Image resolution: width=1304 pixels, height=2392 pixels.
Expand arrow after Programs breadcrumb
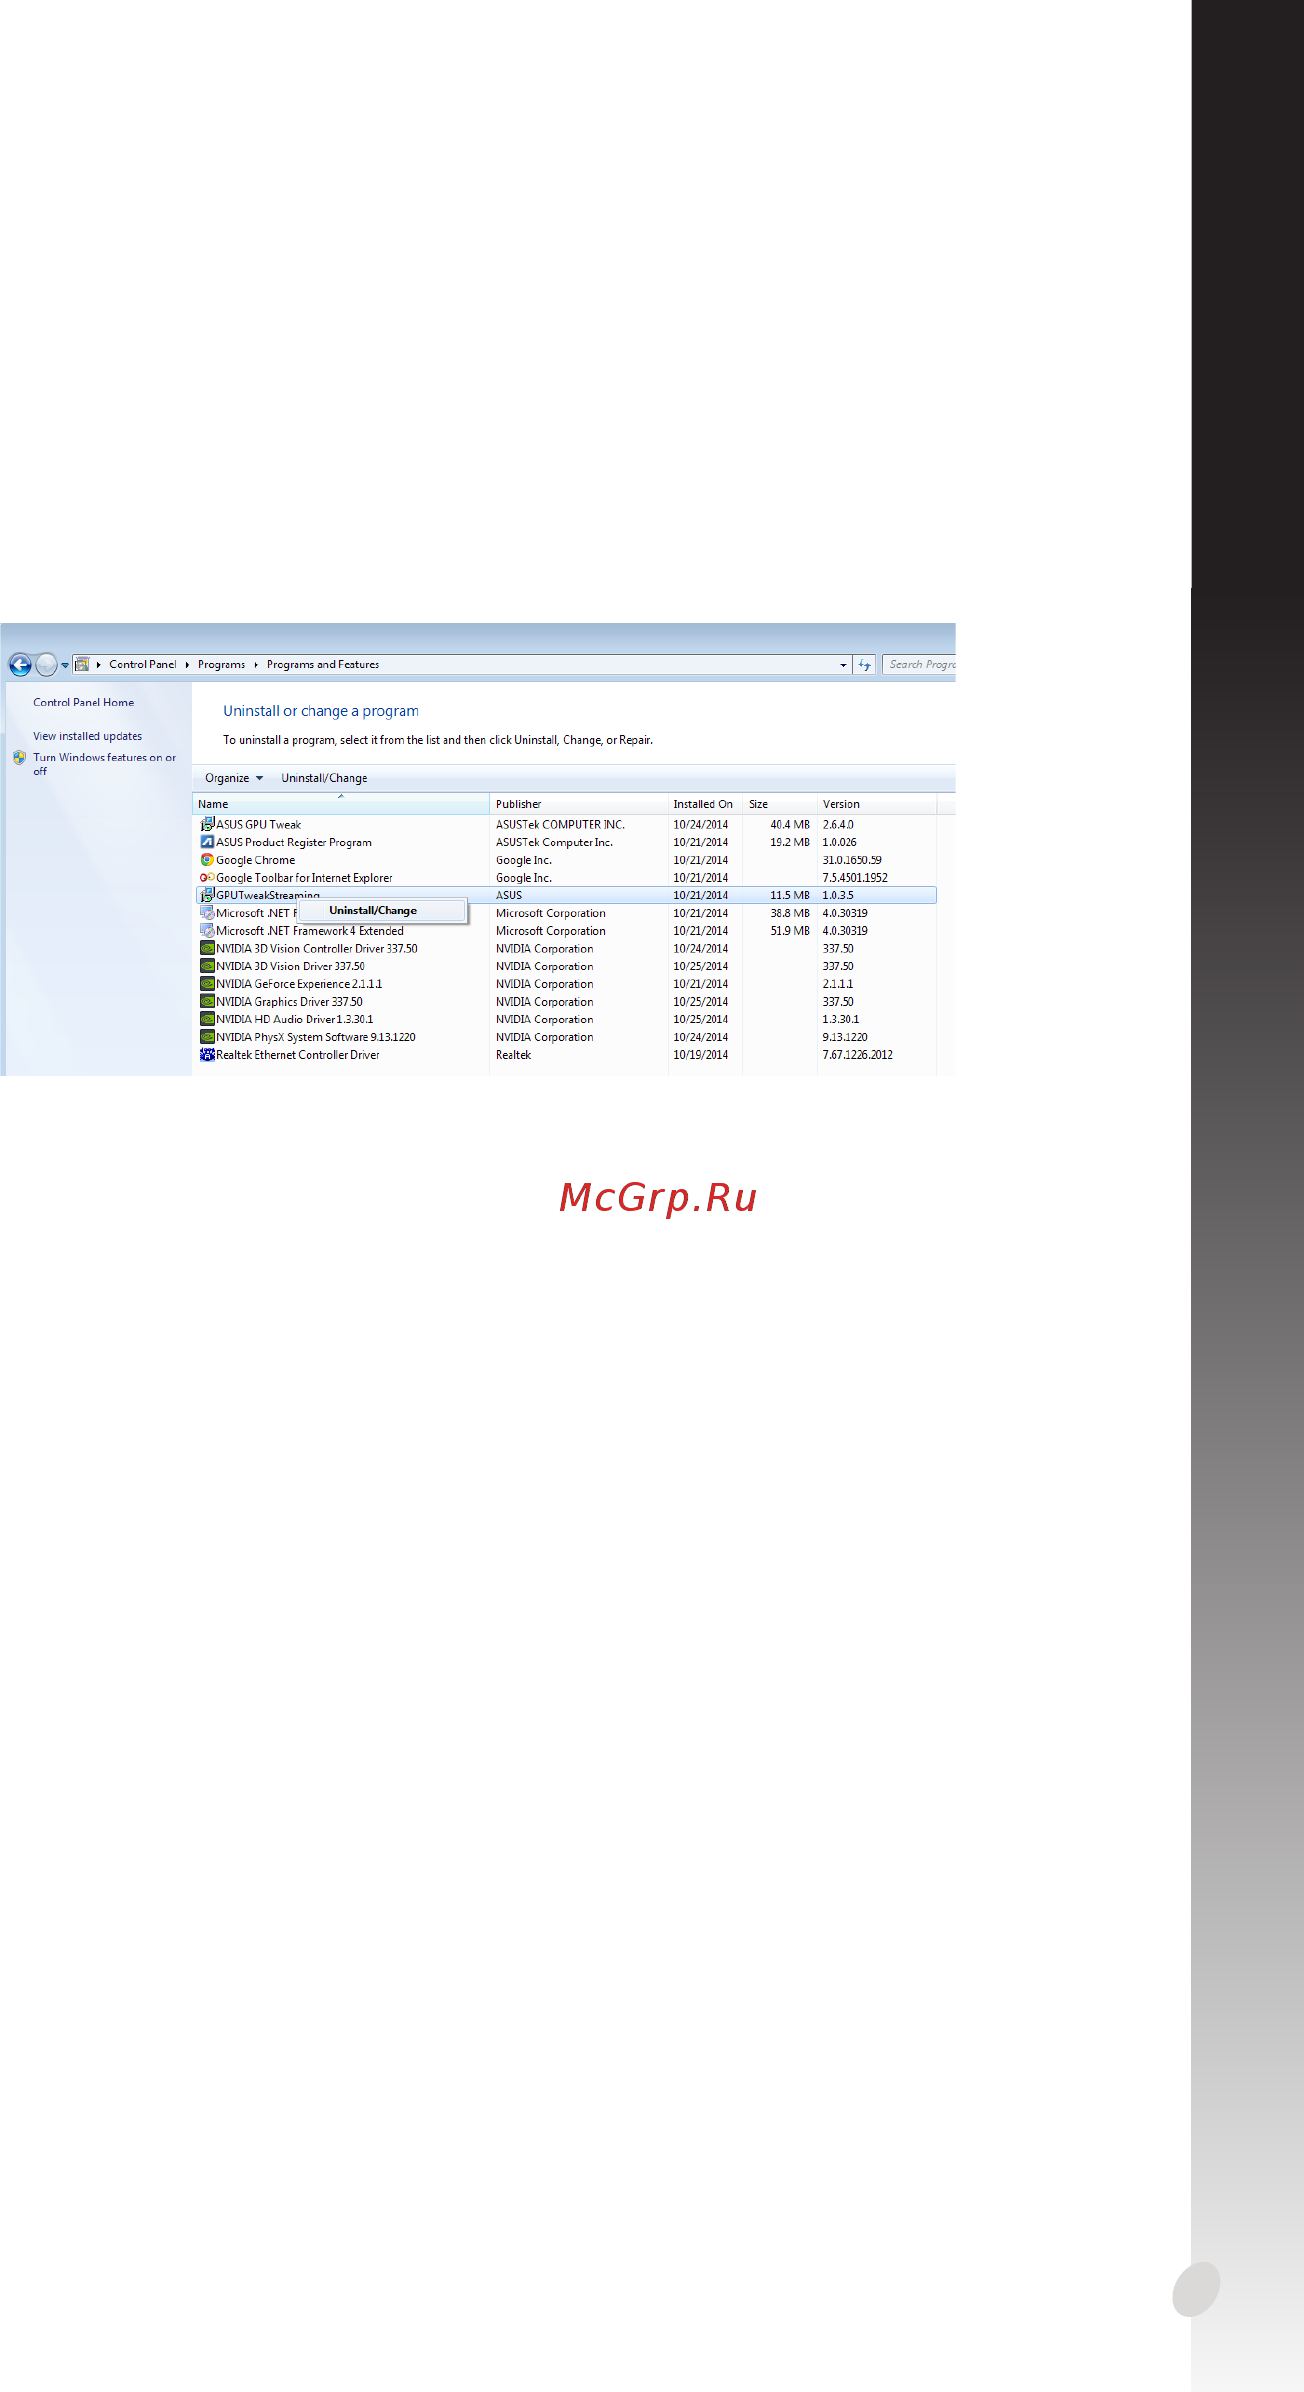click(x=256, y=665)
